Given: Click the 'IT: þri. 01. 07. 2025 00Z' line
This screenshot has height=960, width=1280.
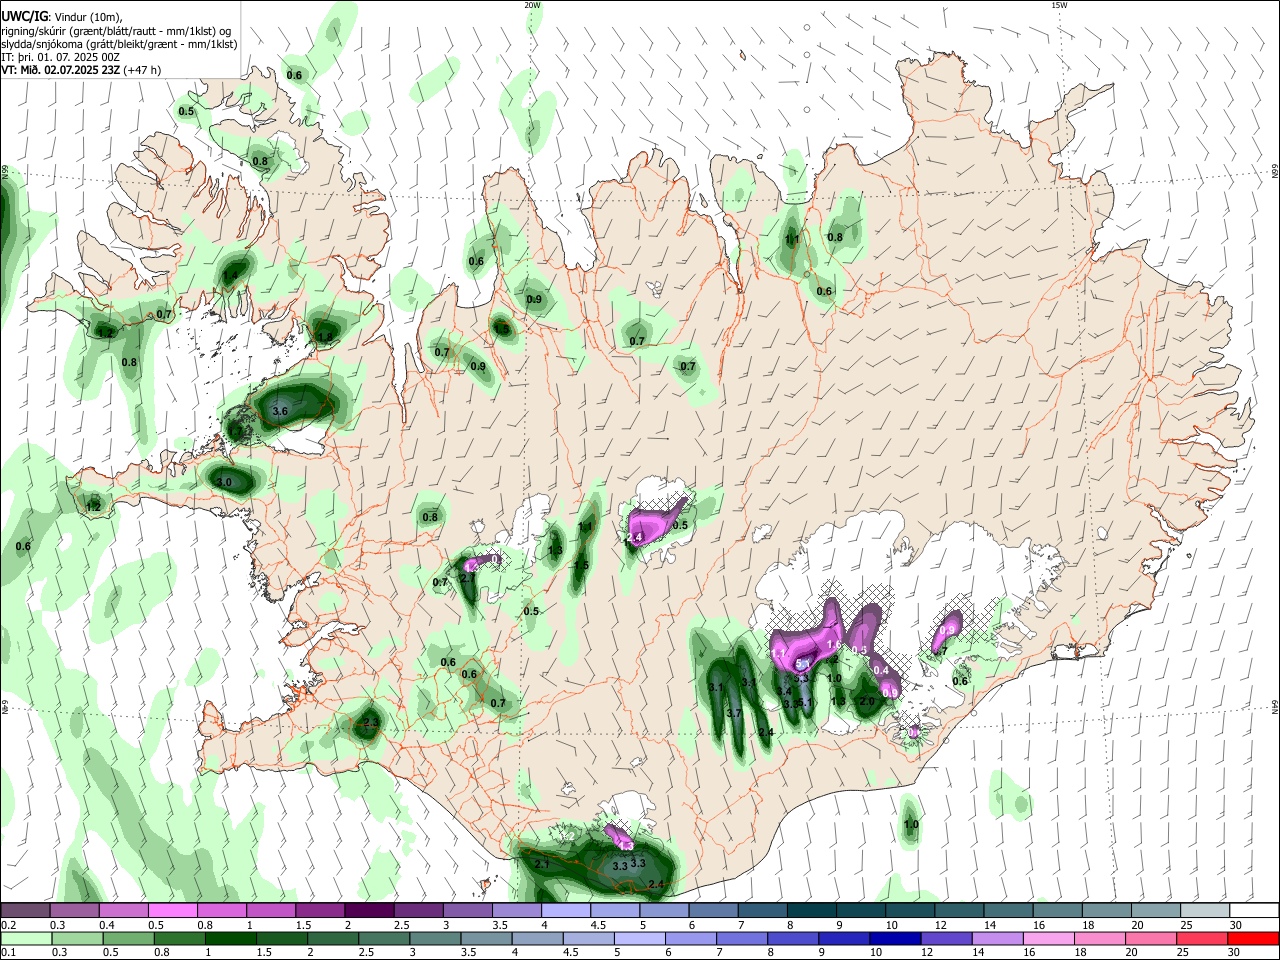Looking at the screenshot, I should click(x=62, y=57).
